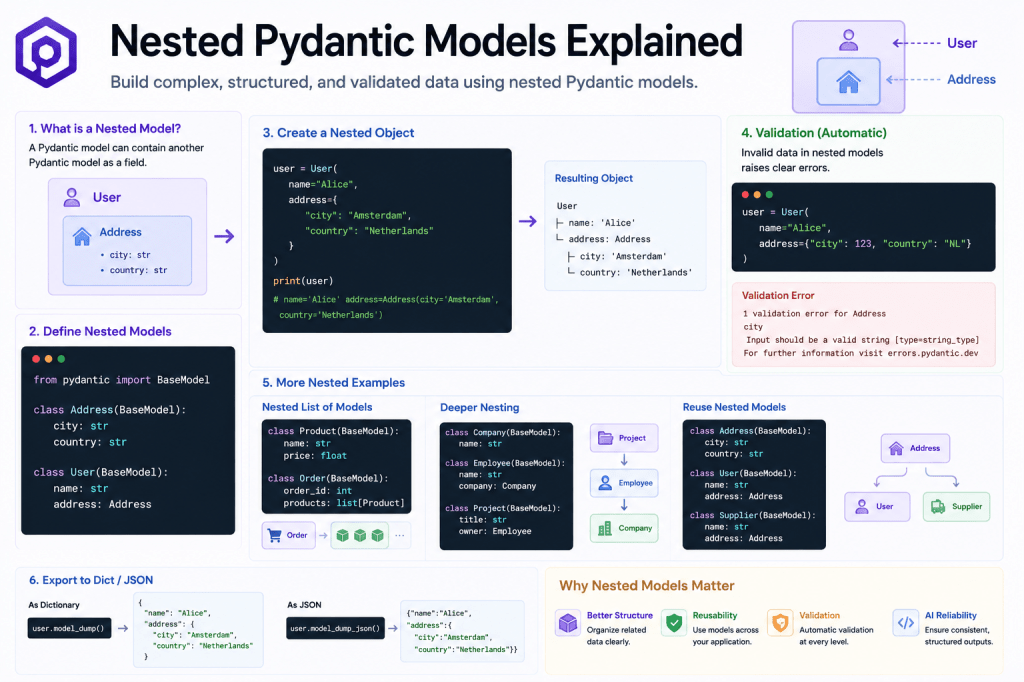Click city: 'Amsterdam' in the Resulting Object tree

point(623,257)
